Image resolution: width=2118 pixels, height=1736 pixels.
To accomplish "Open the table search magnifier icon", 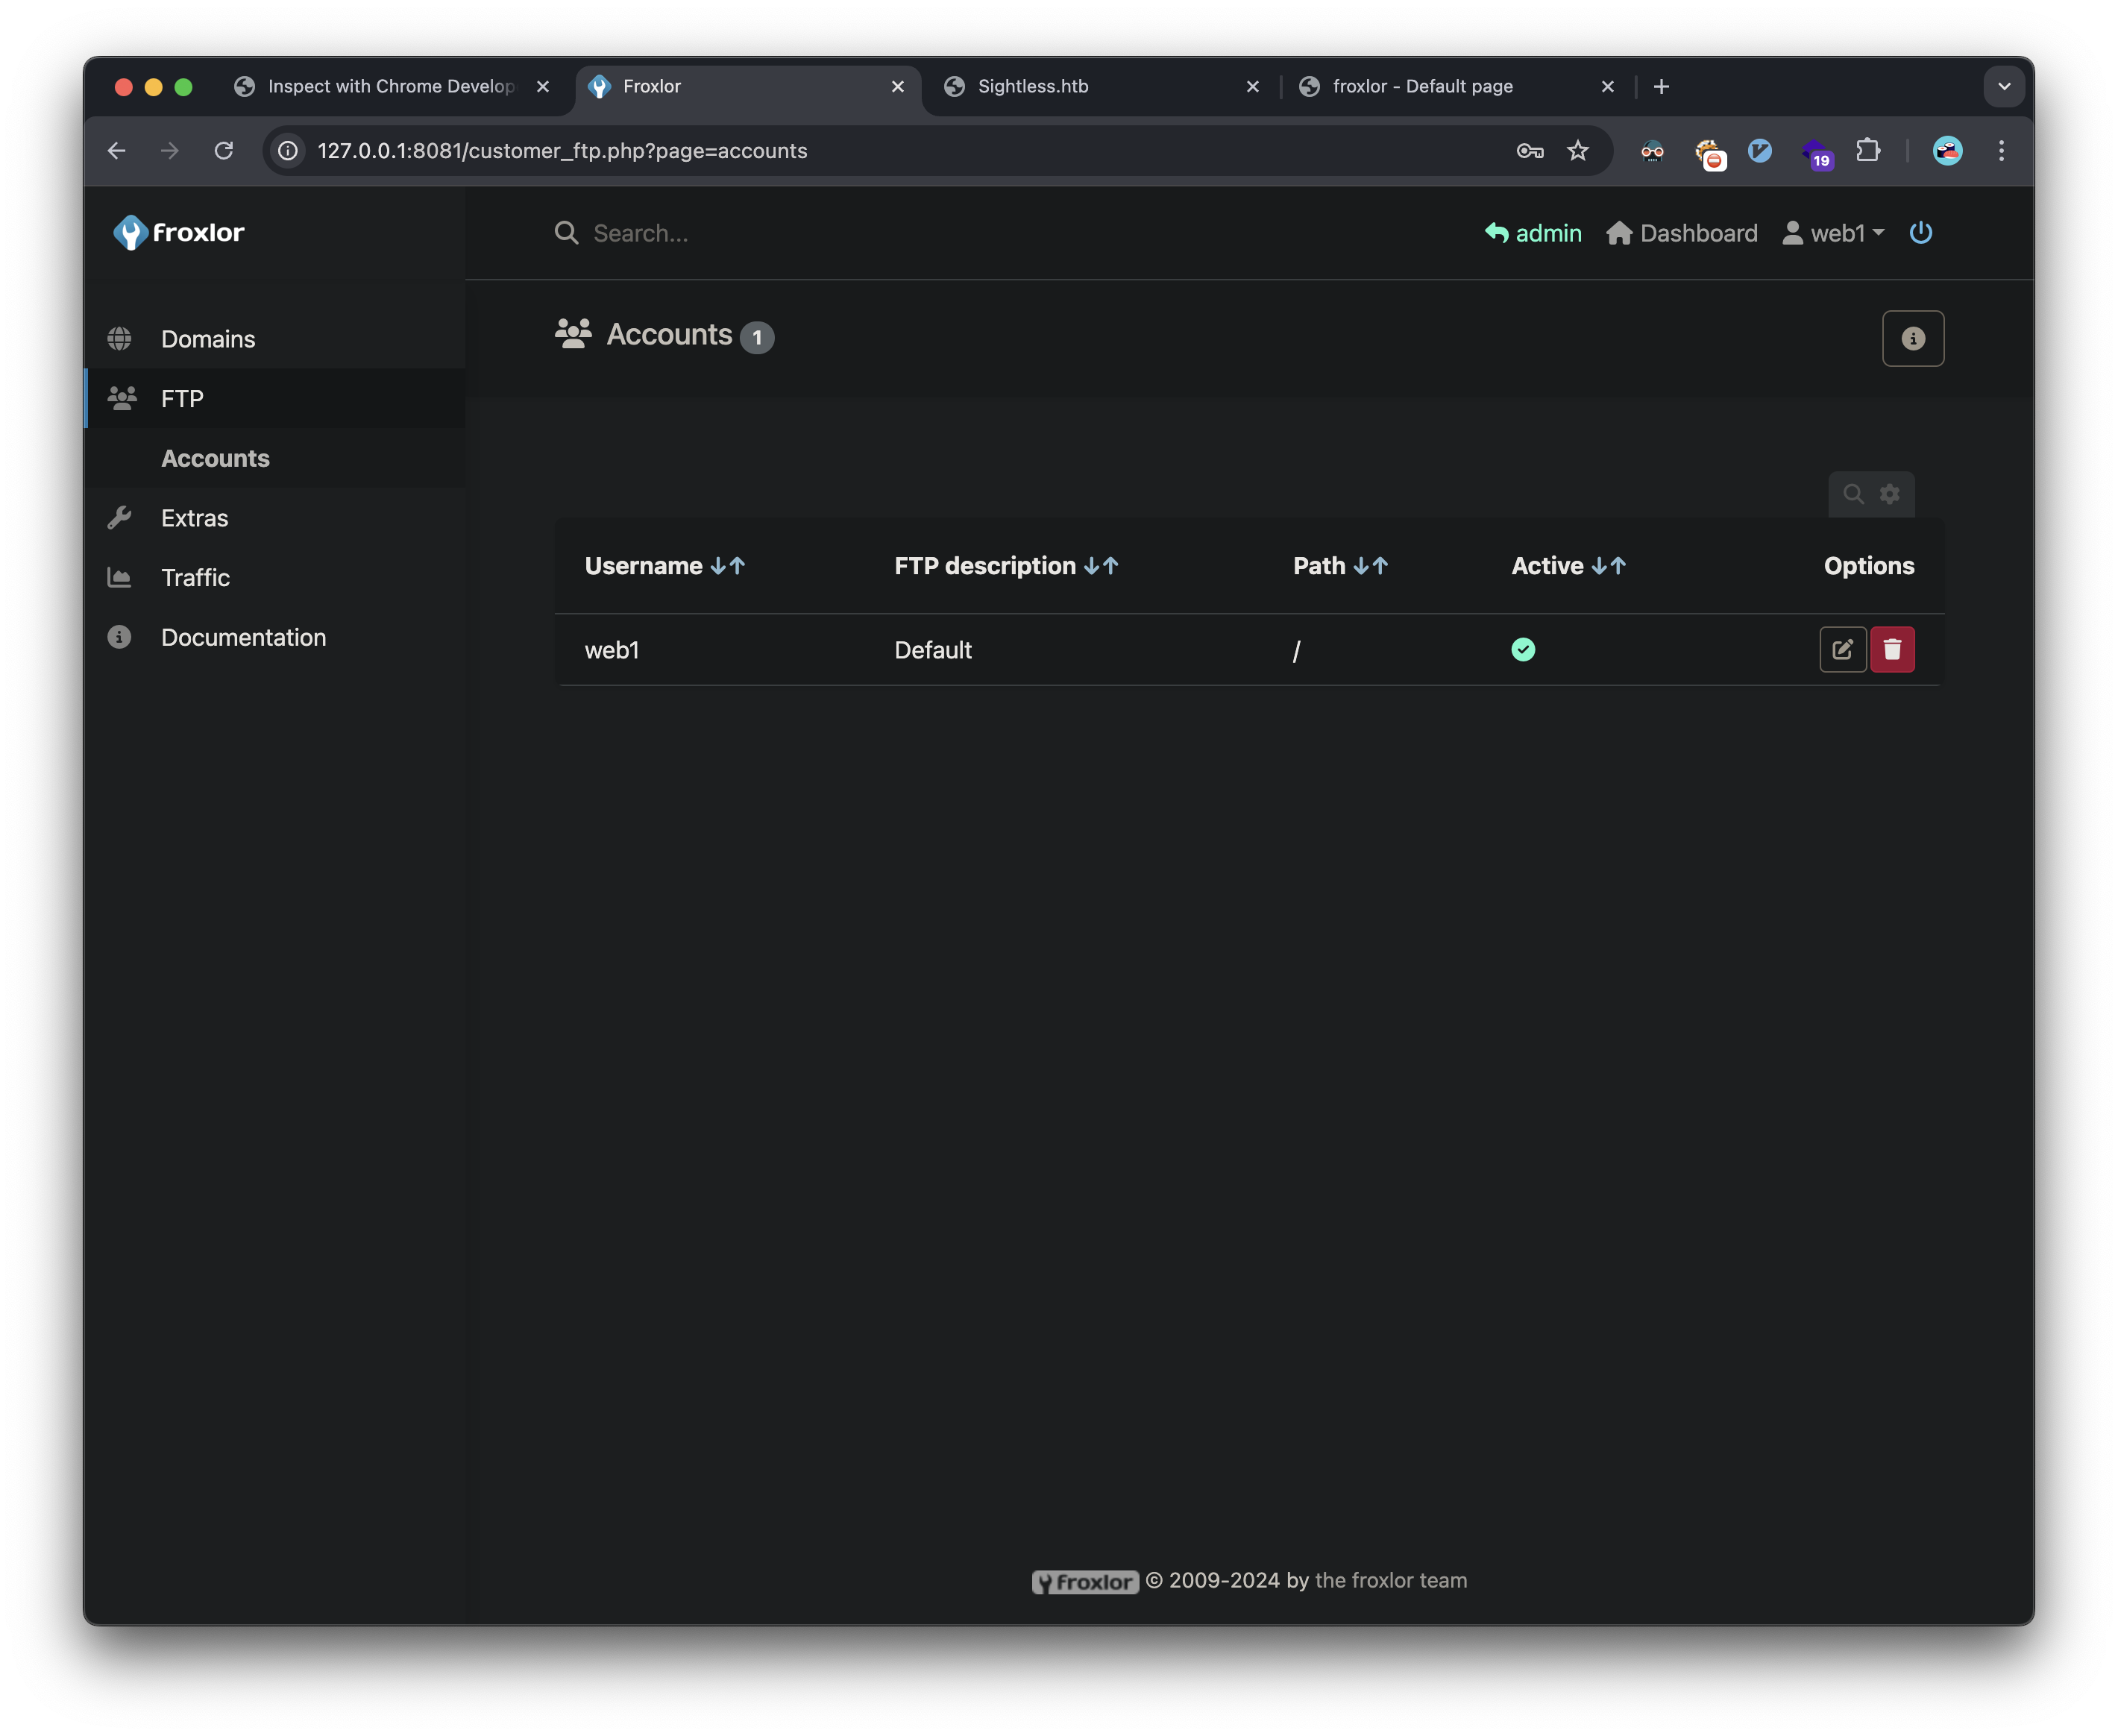I will click(x=1853, y=494).
